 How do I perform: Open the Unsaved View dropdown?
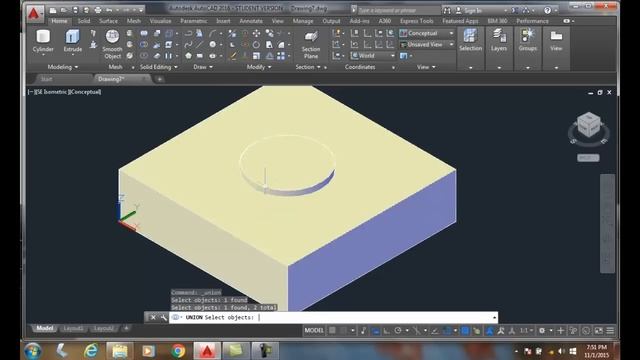[x=427, y=44]
